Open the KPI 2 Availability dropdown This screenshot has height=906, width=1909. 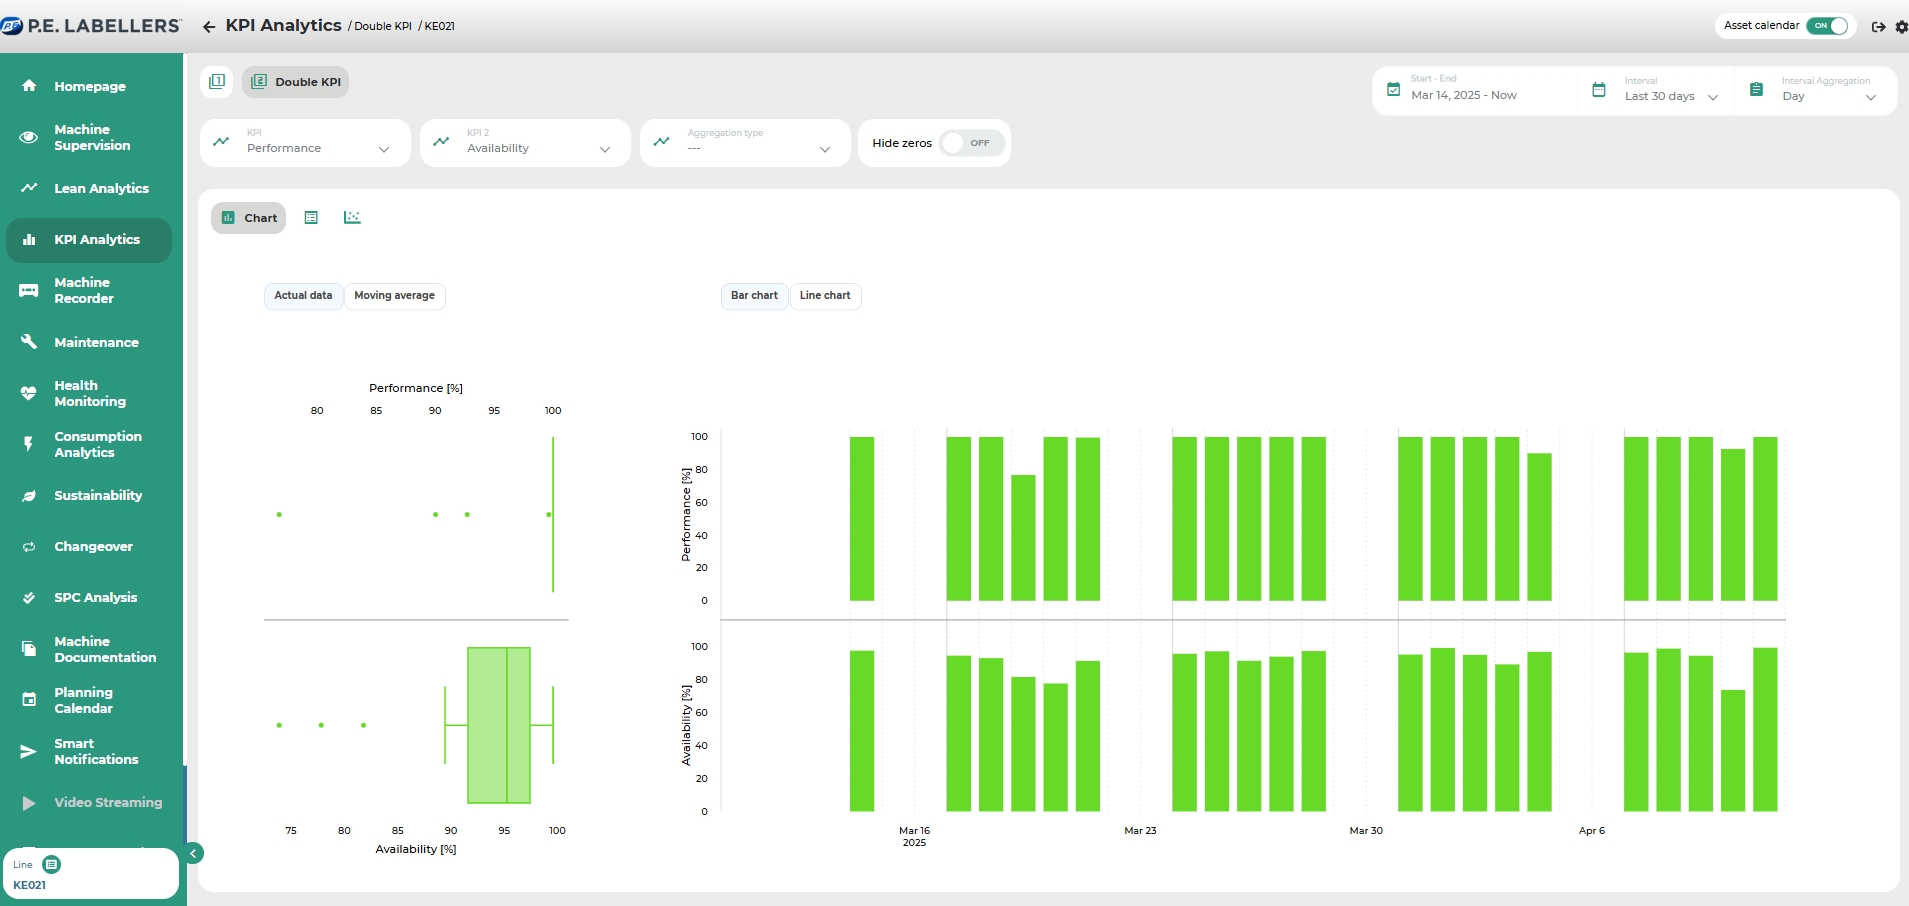coord(525,143)
